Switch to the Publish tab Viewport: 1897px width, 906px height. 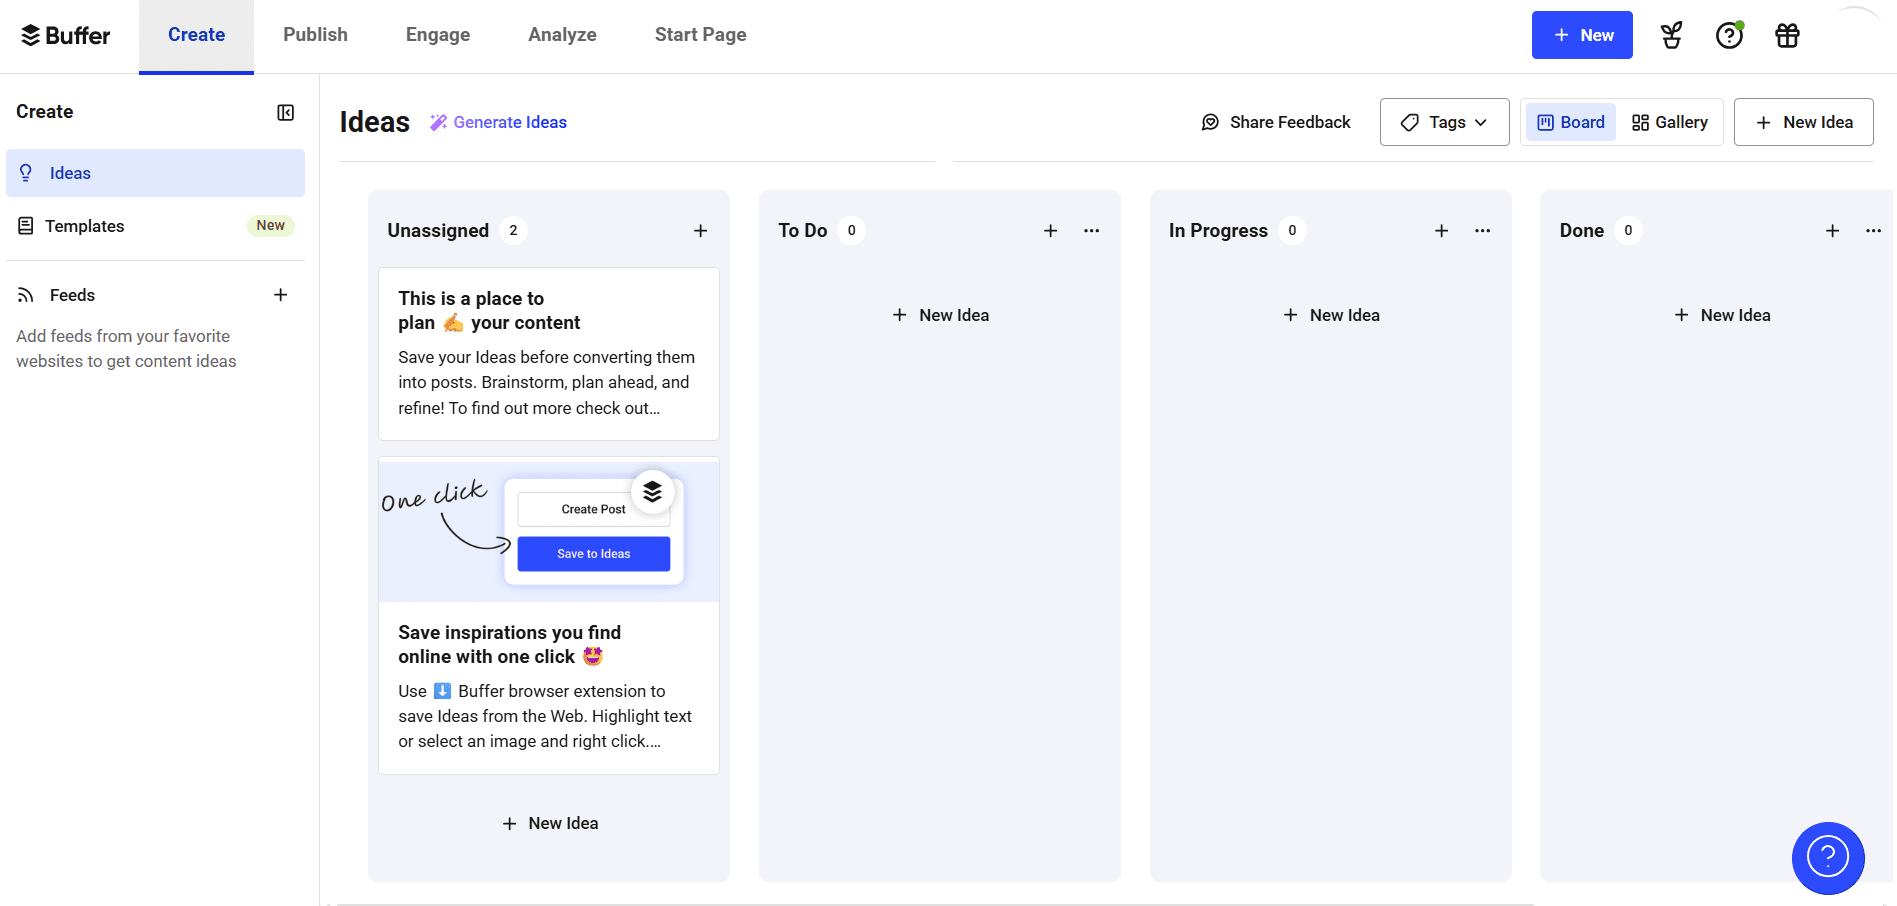tap(315, 34)
